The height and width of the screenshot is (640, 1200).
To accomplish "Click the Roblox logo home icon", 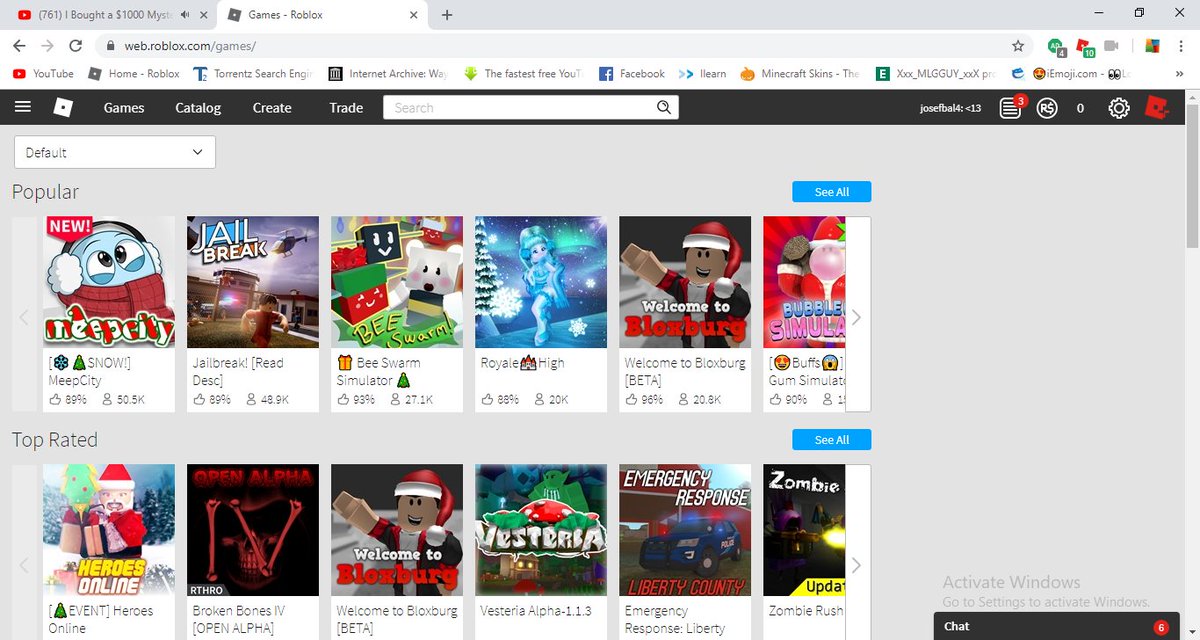I will coord(63,108).
